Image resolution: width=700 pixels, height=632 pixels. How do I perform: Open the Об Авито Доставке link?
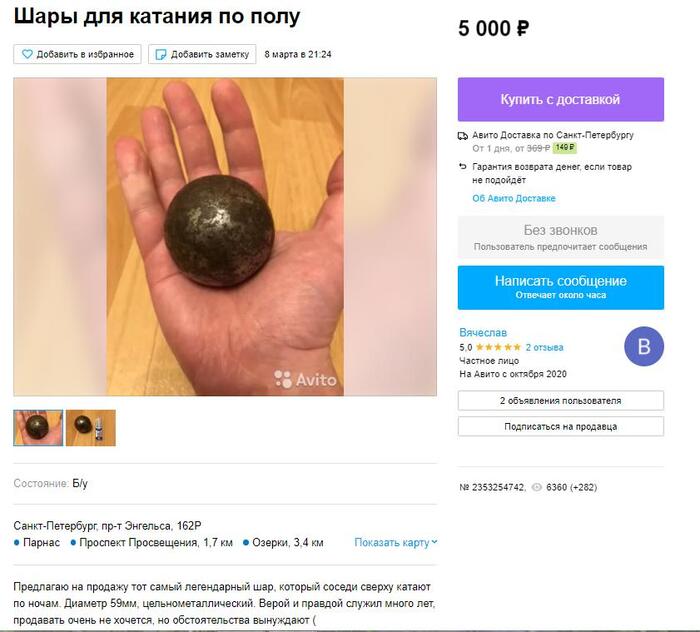coord(514,198)
